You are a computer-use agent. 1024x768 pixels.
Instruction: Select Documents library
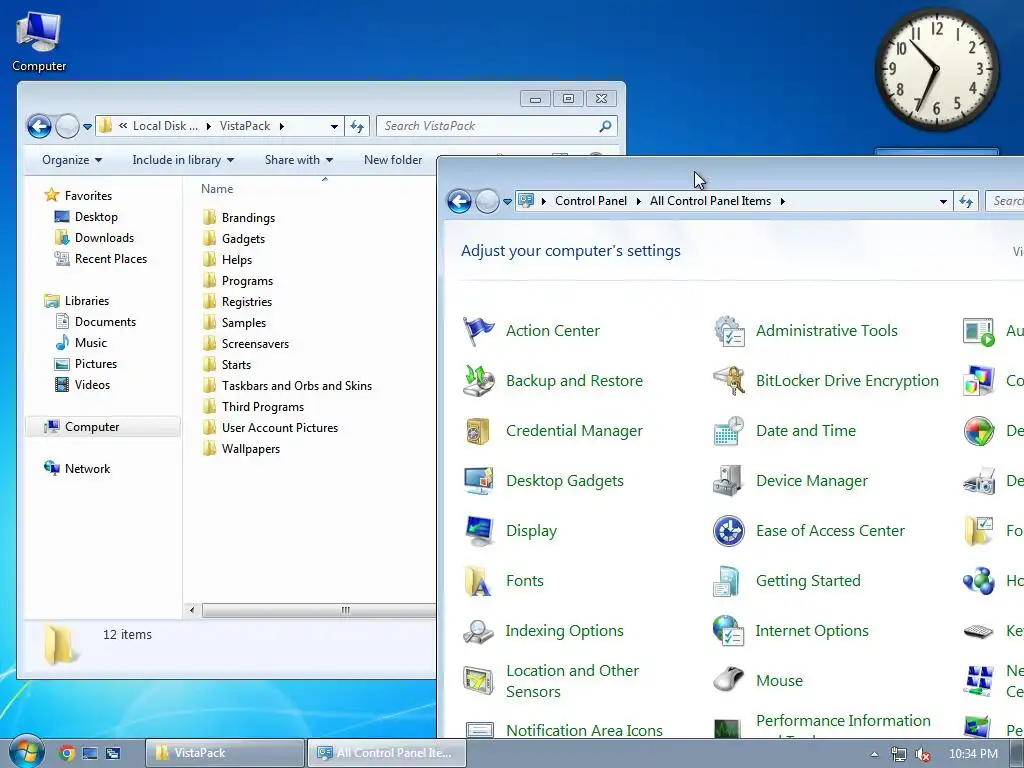point(105,322)
